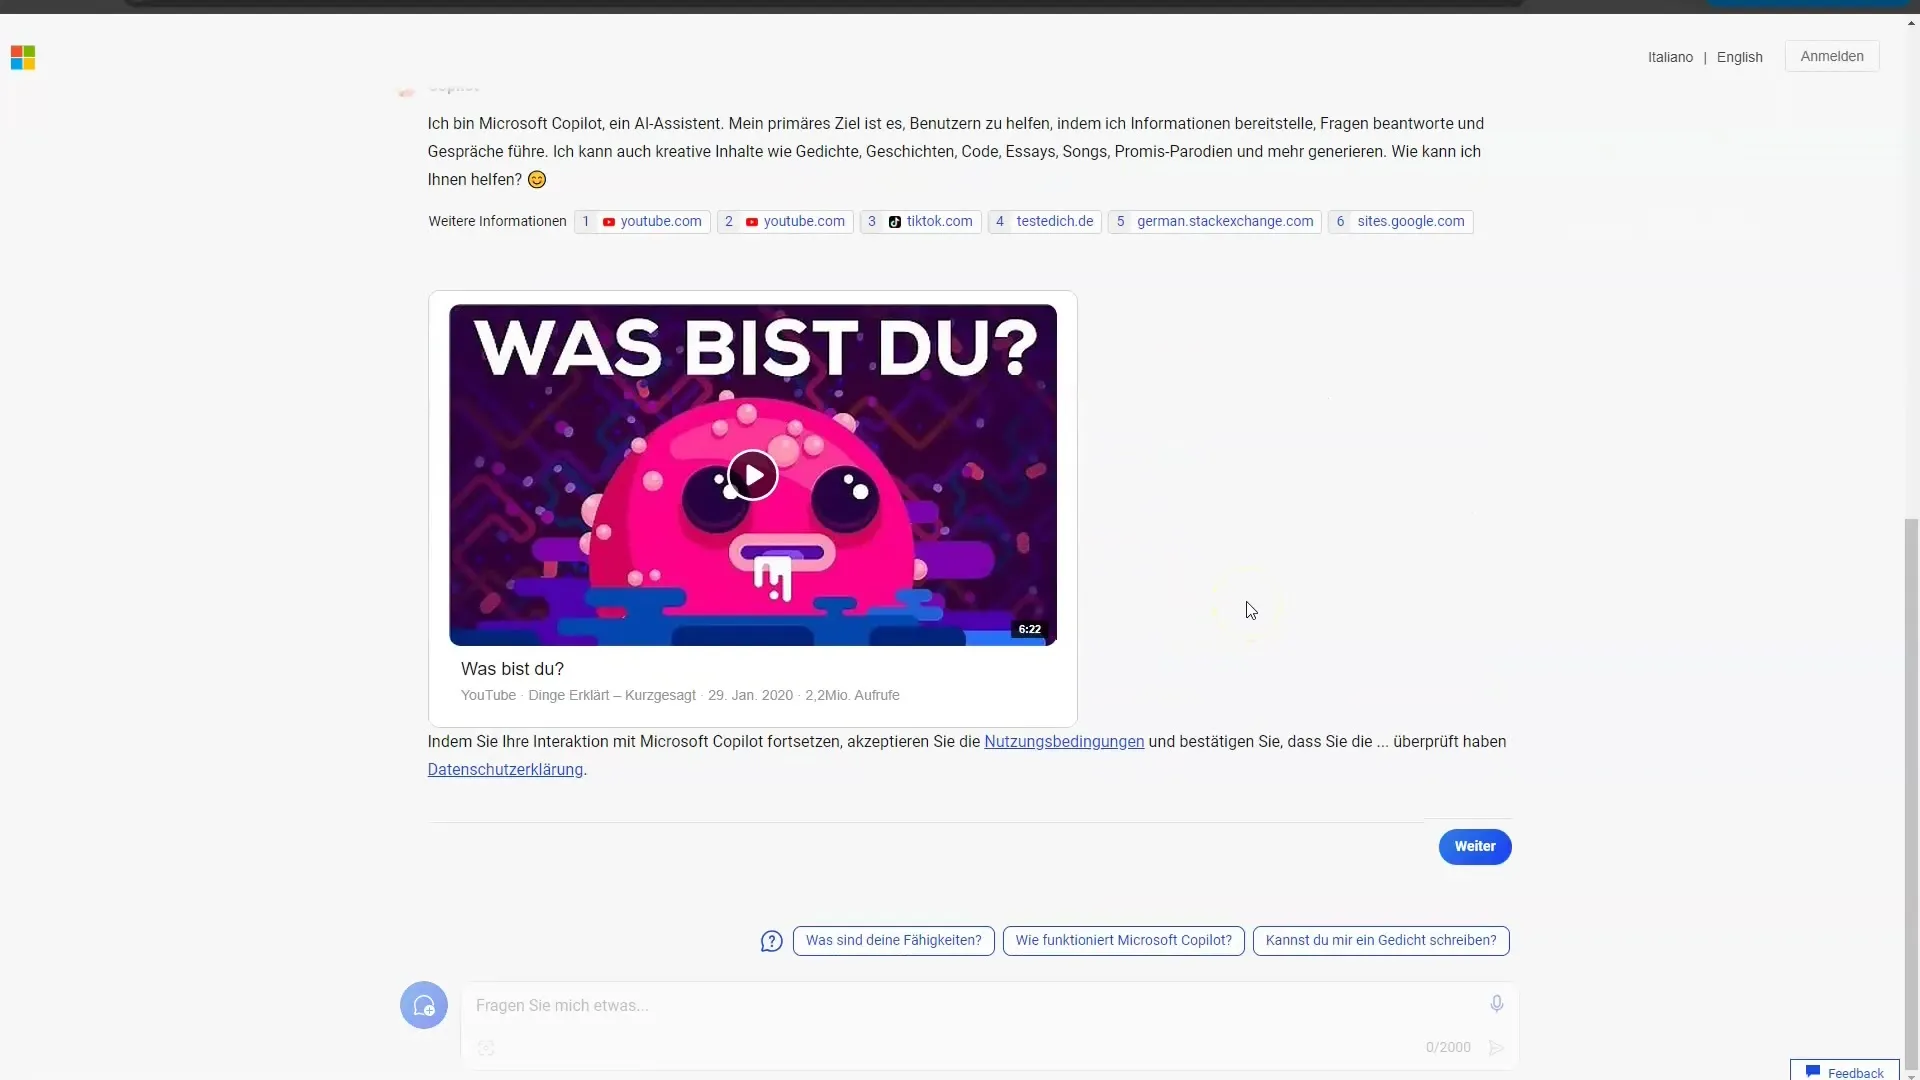Expand source reference 6 sites.google.com
This screenshot has height=1080, width=1920.
click(x=1402, y=220)
